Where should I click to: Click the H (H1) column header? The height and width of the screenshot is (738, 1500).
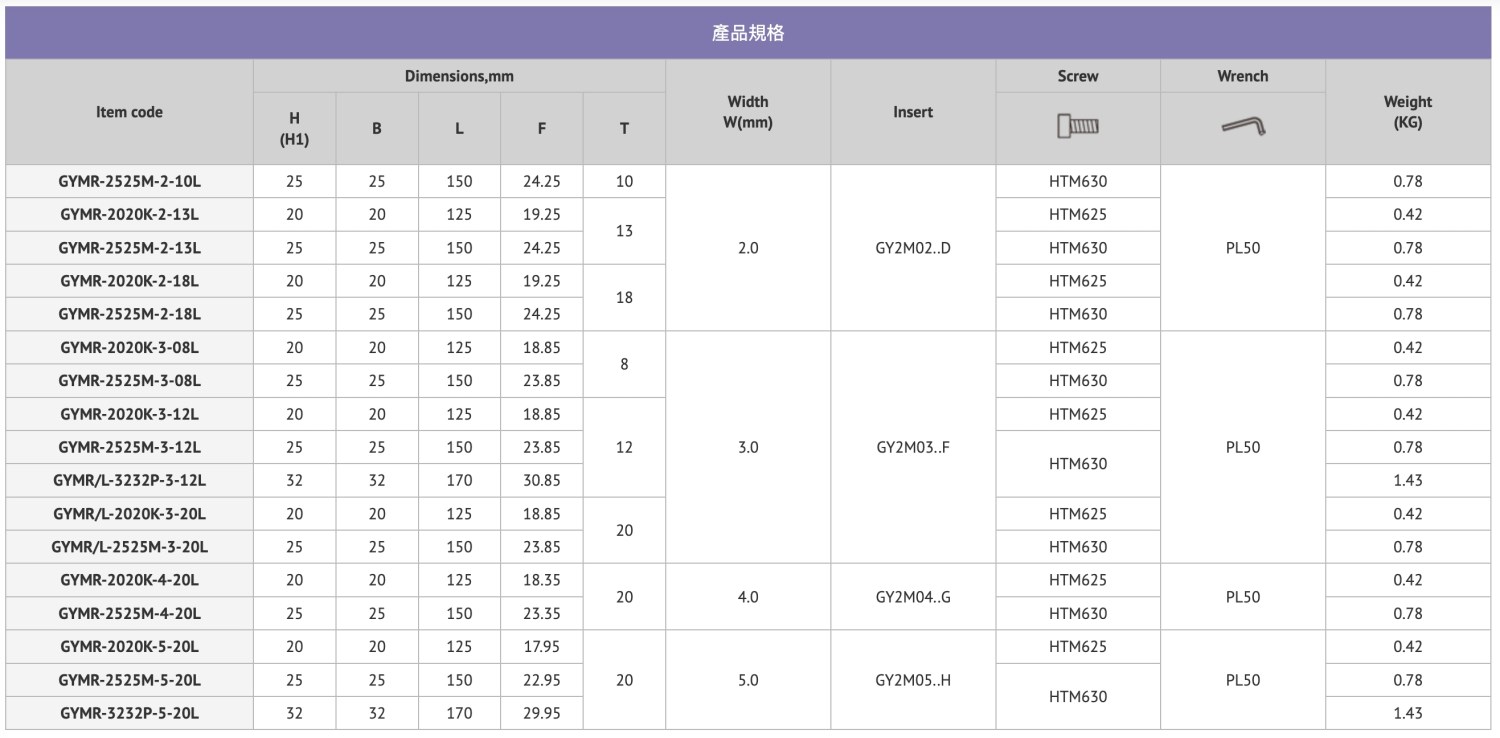point(294,129)
